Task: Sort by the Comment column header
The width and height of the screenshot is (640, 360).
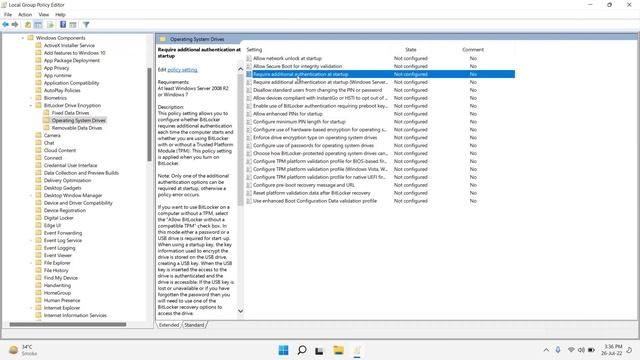Action: coord(473,49)
